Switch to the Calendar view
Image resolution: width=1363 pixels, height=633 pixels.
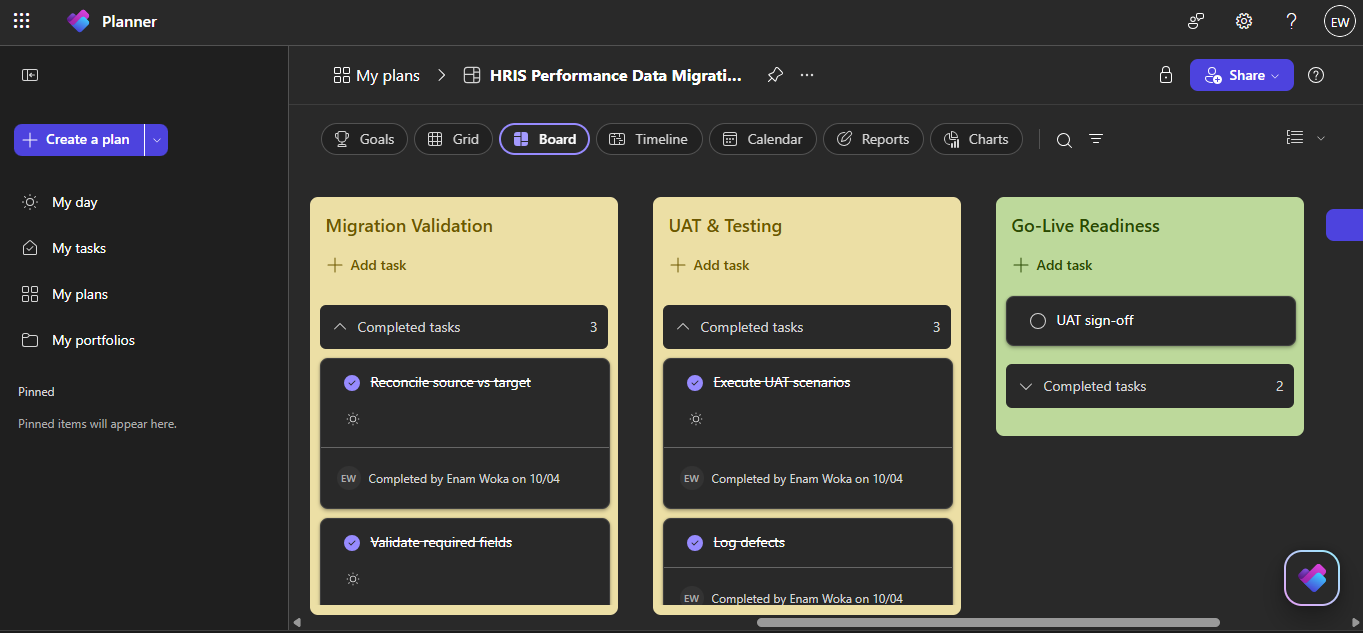[763, 139]
